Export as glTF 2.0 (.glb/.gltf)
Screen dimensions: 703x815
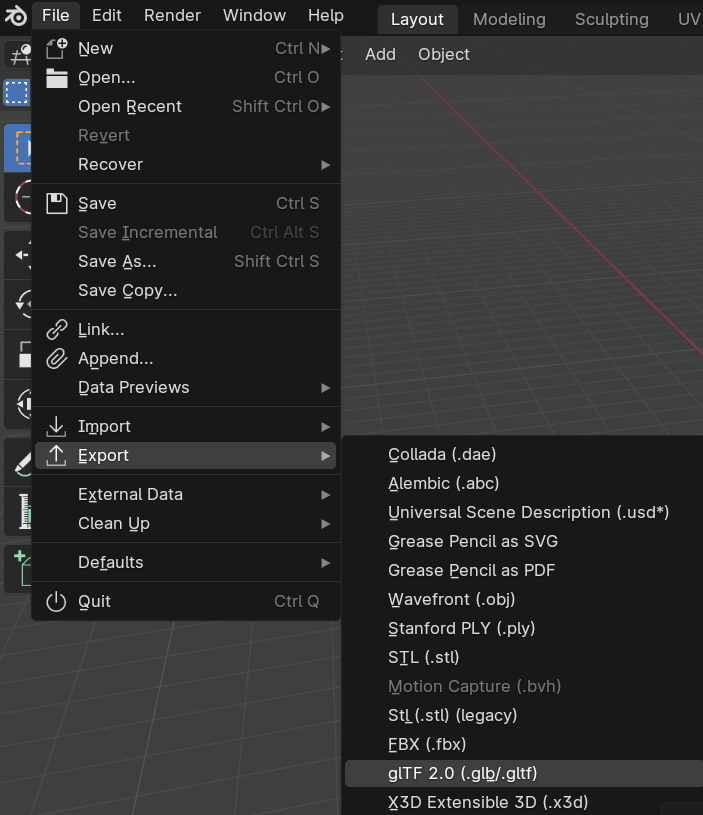[x=524, y=774]
